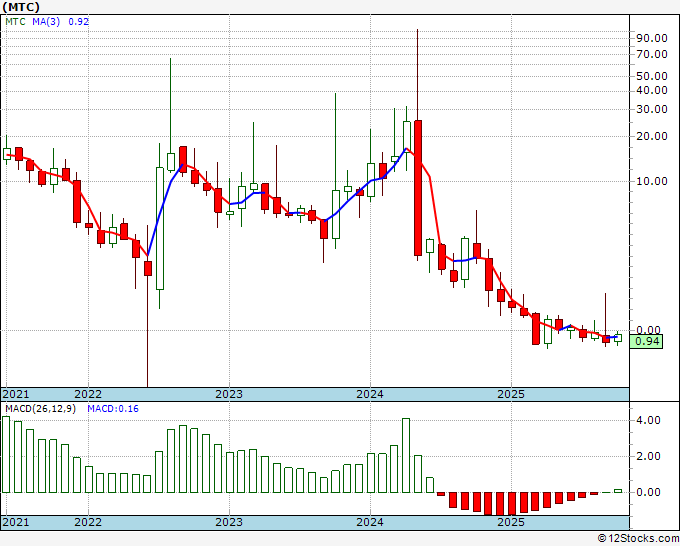Select the MTC legend label

tap(14, 20)
